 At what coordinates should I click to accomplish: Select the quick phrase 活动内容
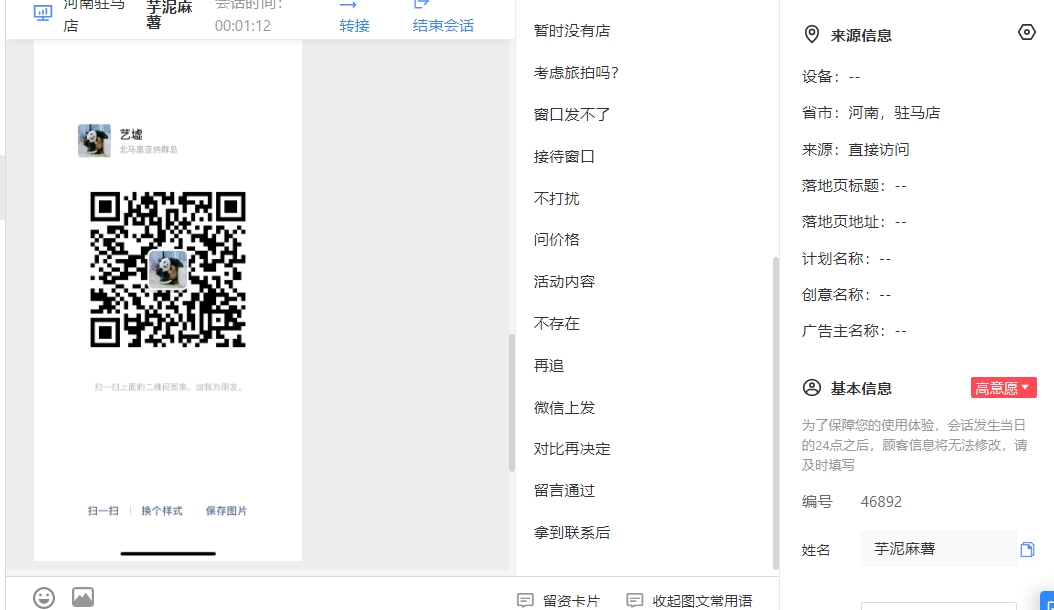pyautogui.click(x=564, y=282)
